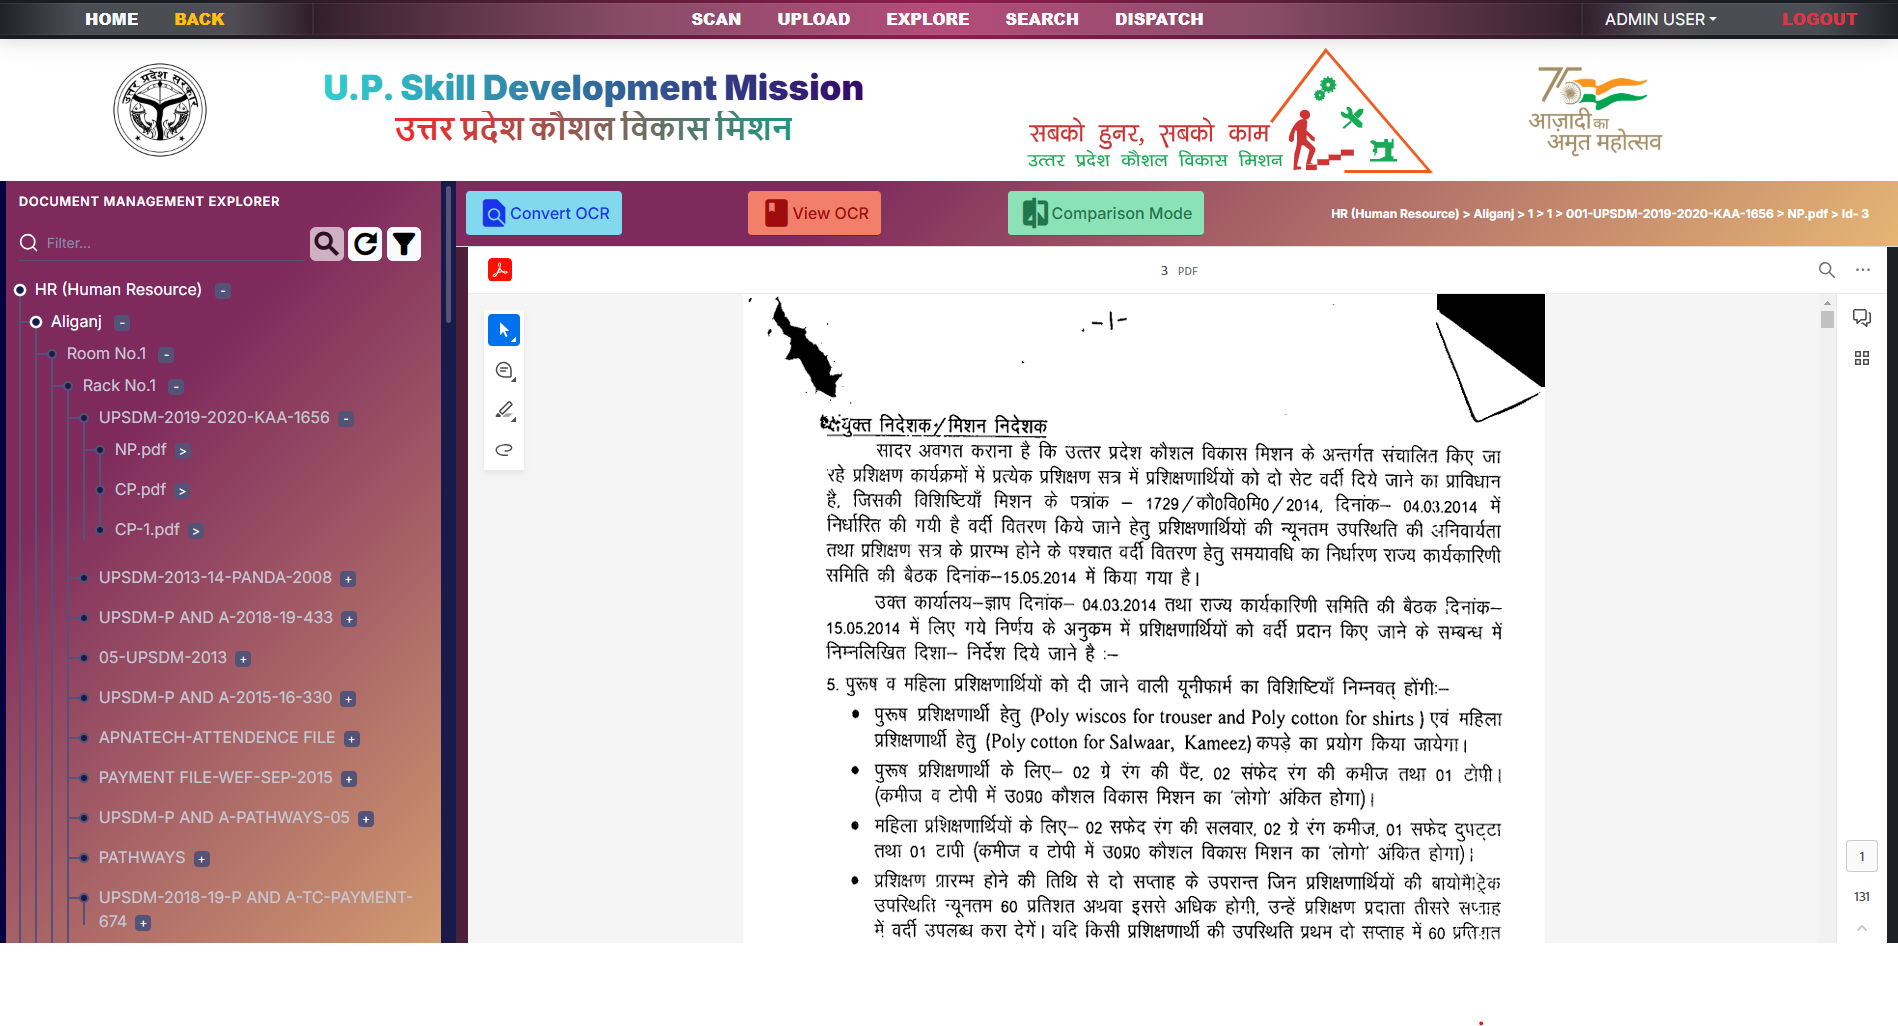
Task: Go to the HOME menu
Action: pyautogui.click(x=112, y=19)
